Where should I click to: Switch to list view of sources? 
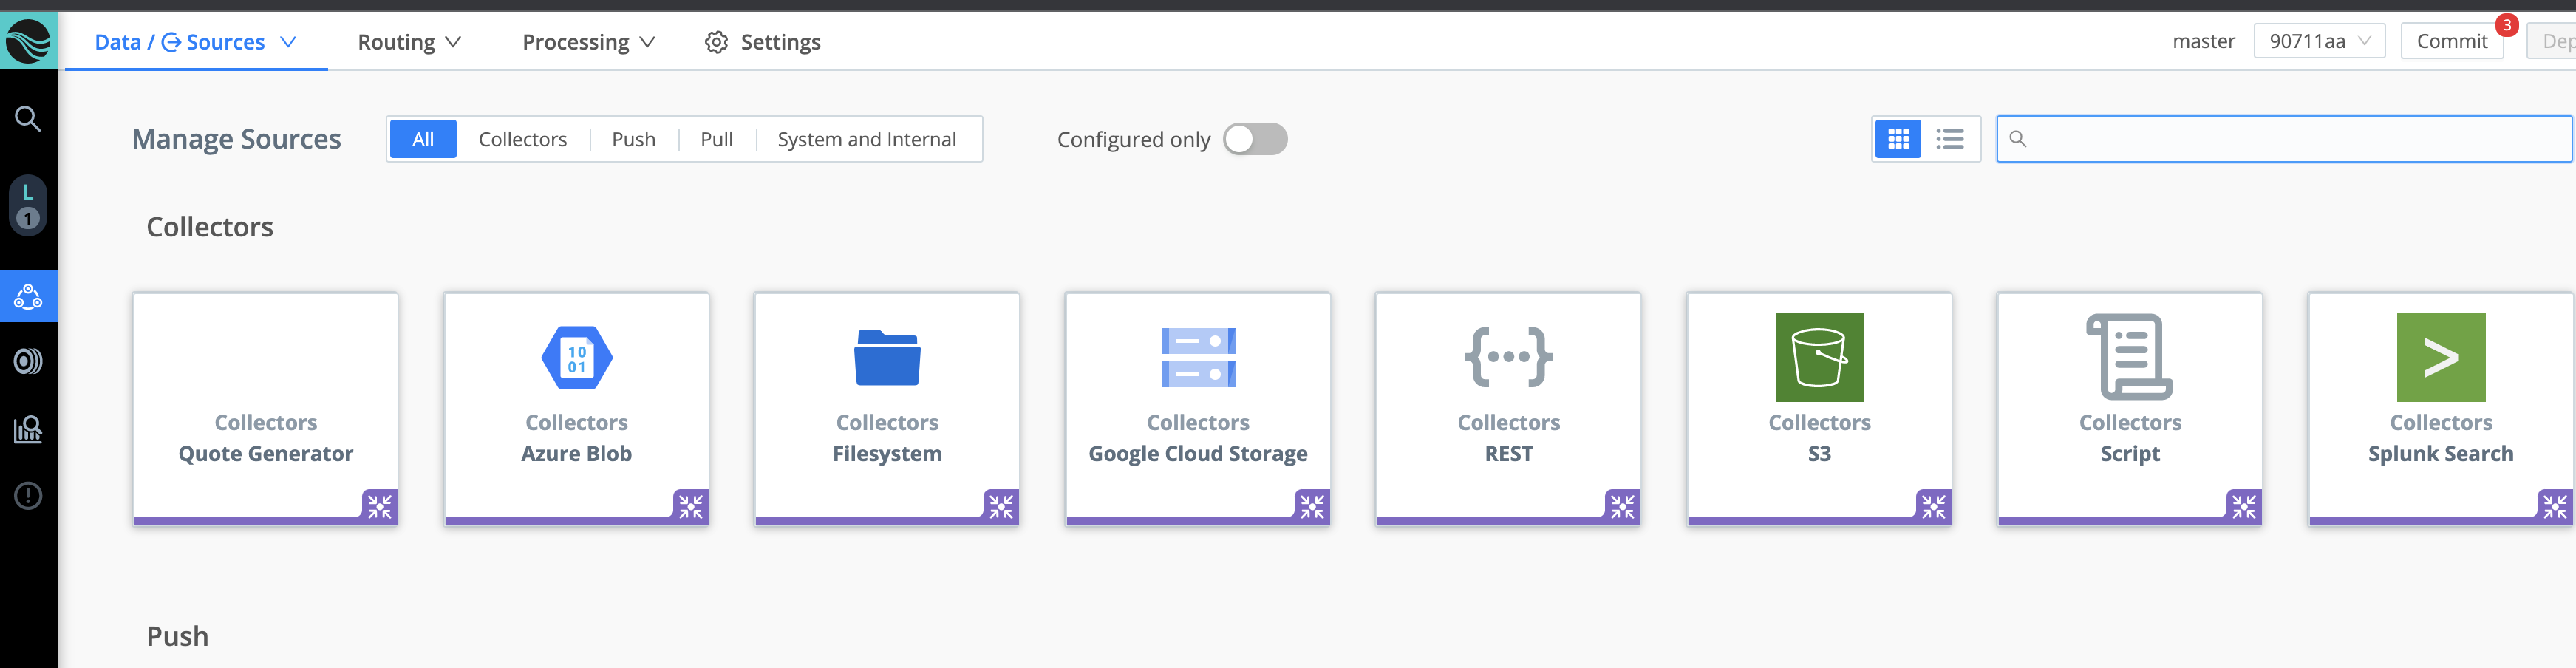[x=1949, y=139]
